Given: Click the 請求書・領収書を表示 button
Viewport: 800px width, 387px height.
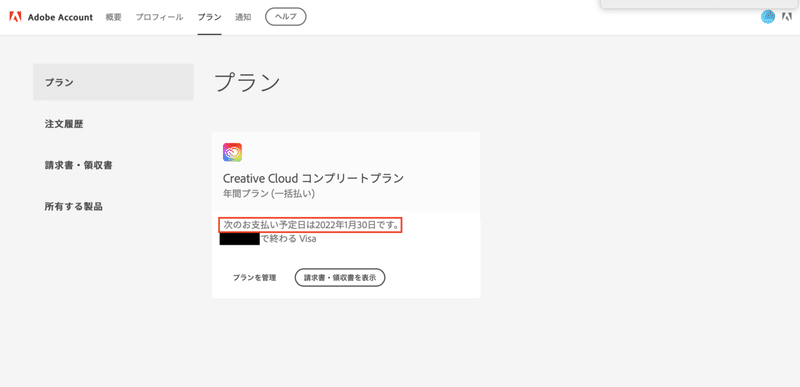Looking at the screenshot, I should (x=340, y=278).
